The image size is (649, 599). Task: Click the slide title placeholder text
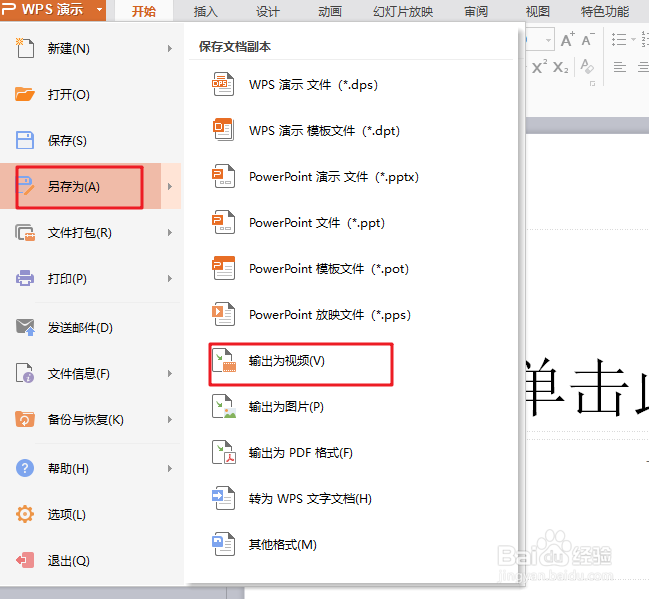coord(587,387)
